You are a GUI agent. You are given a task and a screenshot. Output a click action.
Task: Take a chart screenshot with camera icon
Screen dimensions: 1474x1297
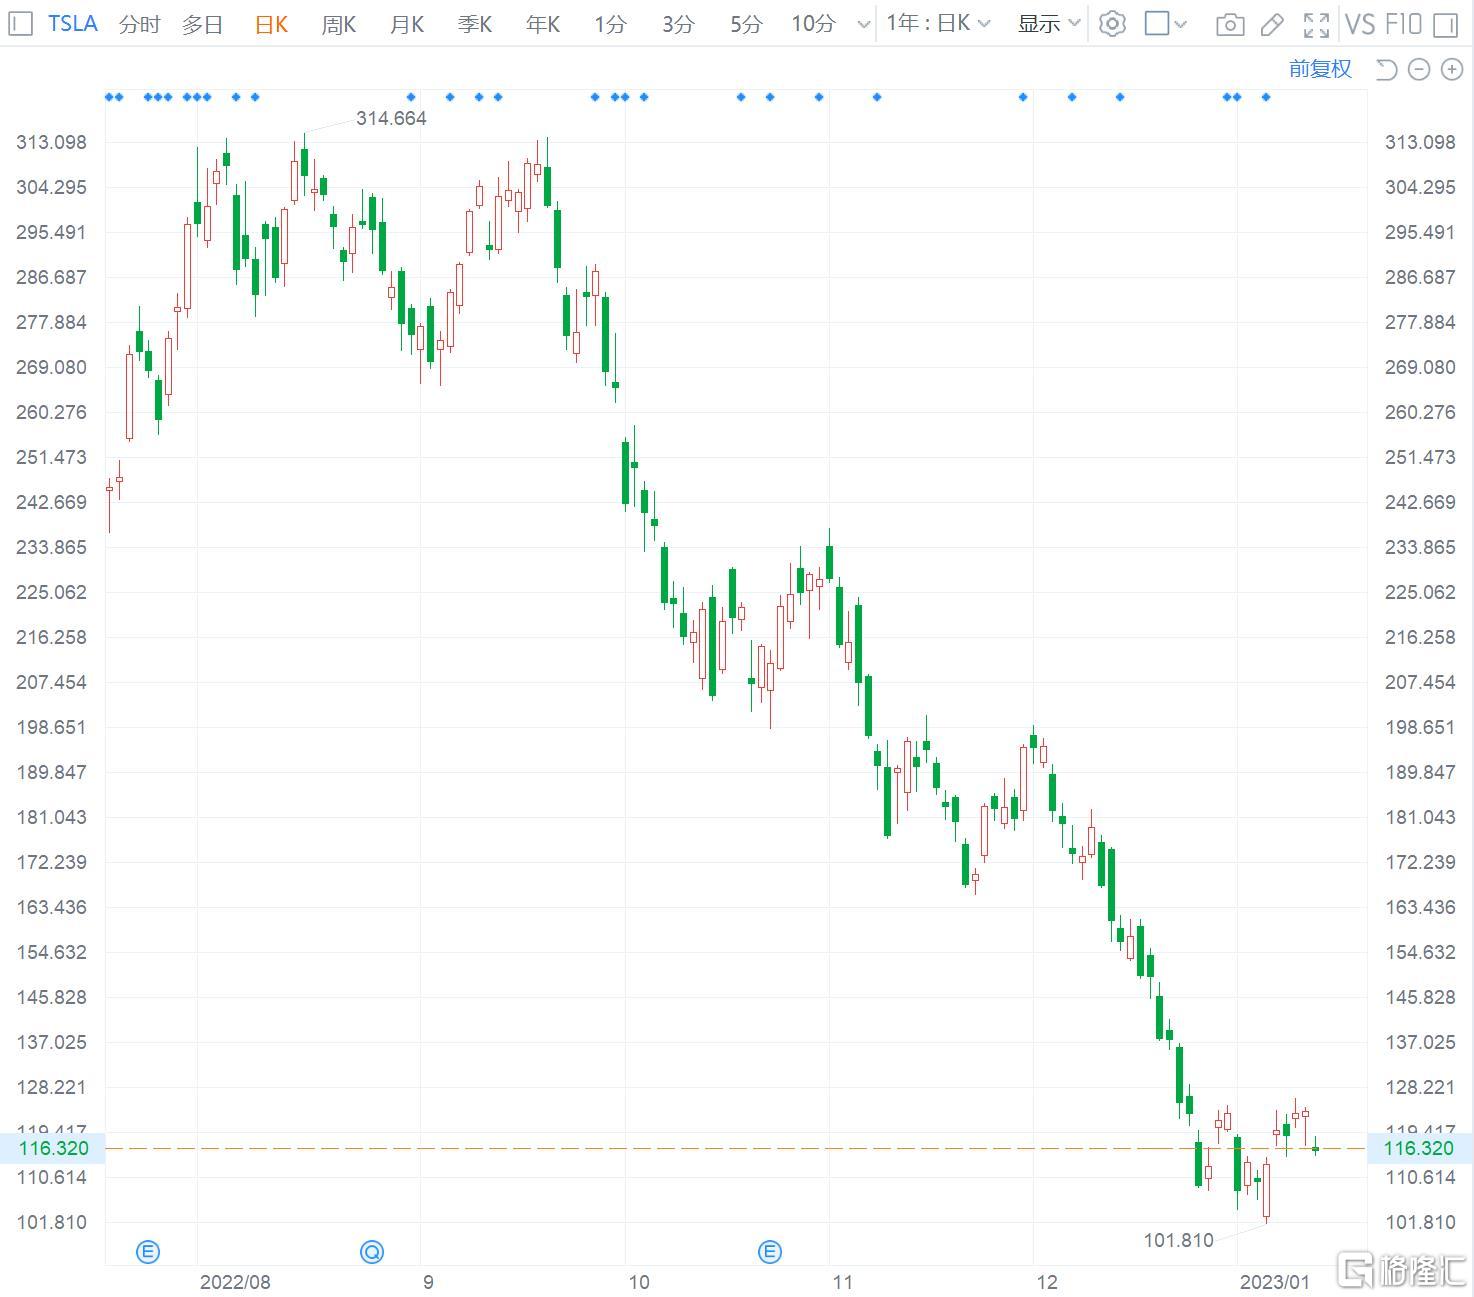click(x=1230, y=24)
